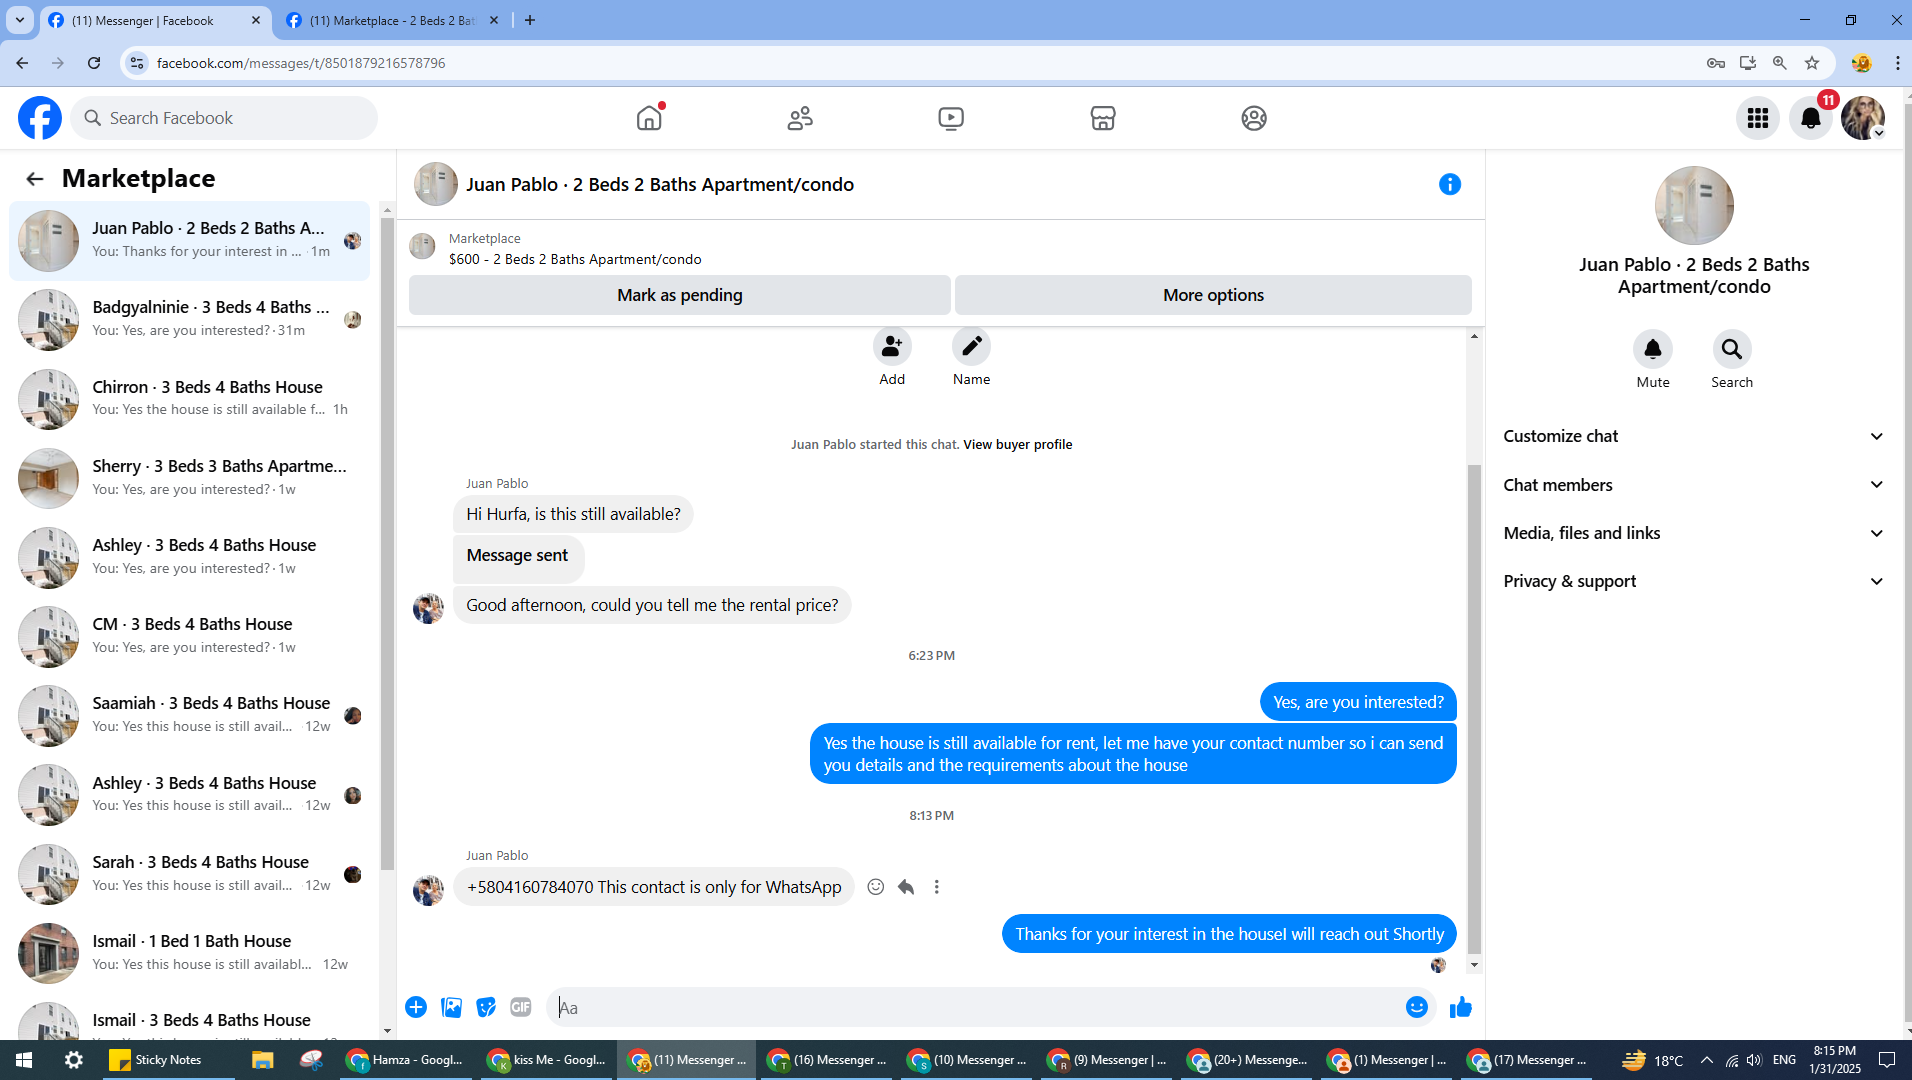
Task: Open Sarah 3 Beds 4 Baths House chat
Action: point(190,874)
